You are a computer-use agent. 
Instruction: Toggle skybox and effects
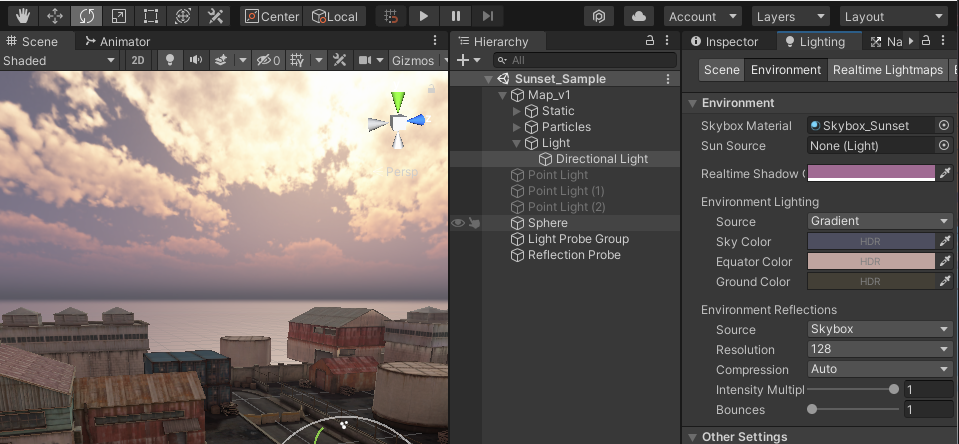pyautogui.click(x=221, y=61)
